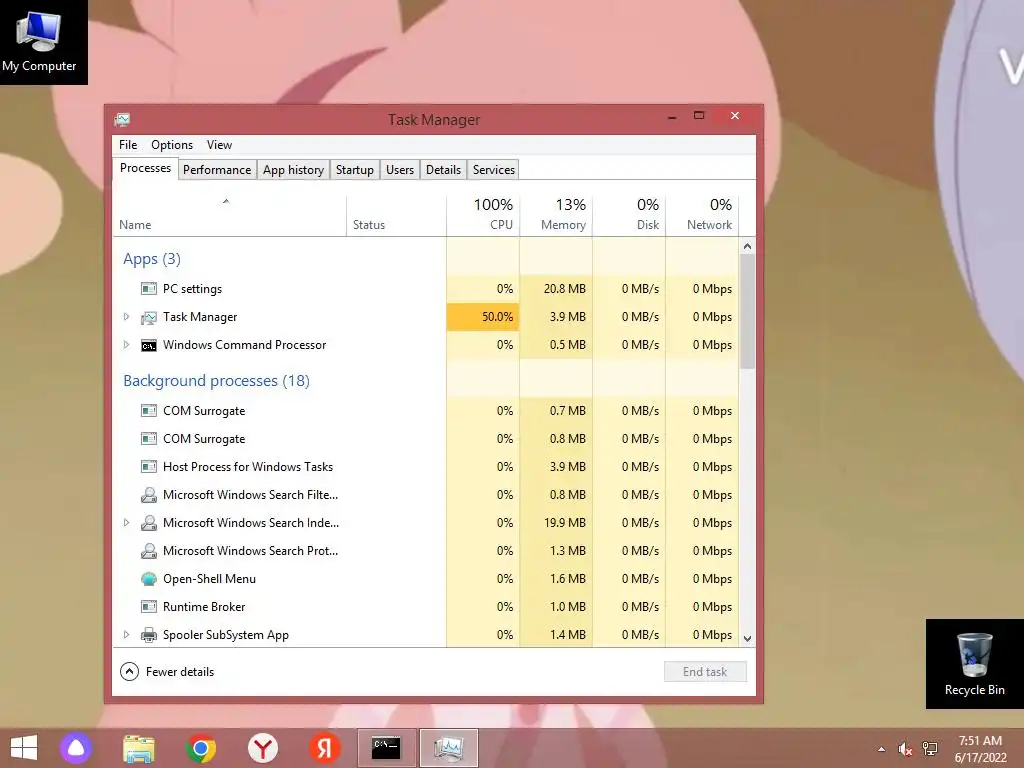
Task: Switch to the App history tab
Action: click(293, 170)
